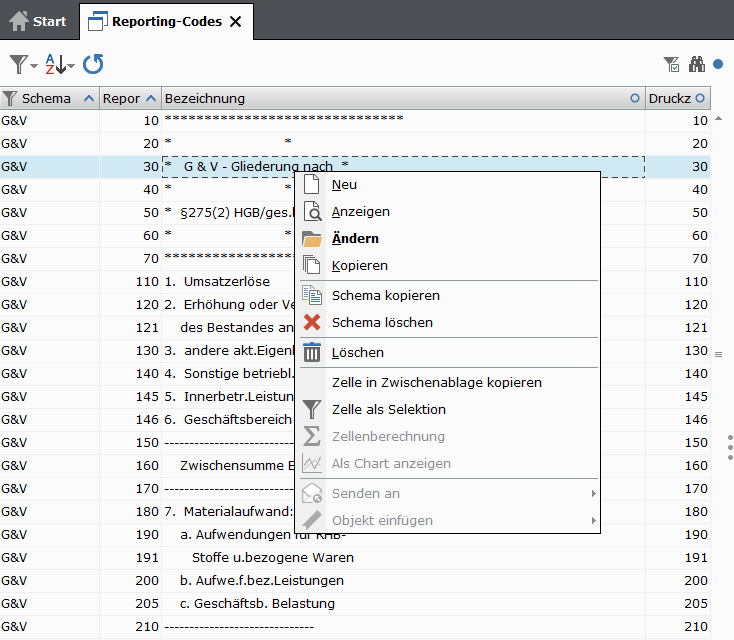Click the funnel icon in Schema column header
Image resolution: width=734 pixels, height=640 pixels.
9,99
